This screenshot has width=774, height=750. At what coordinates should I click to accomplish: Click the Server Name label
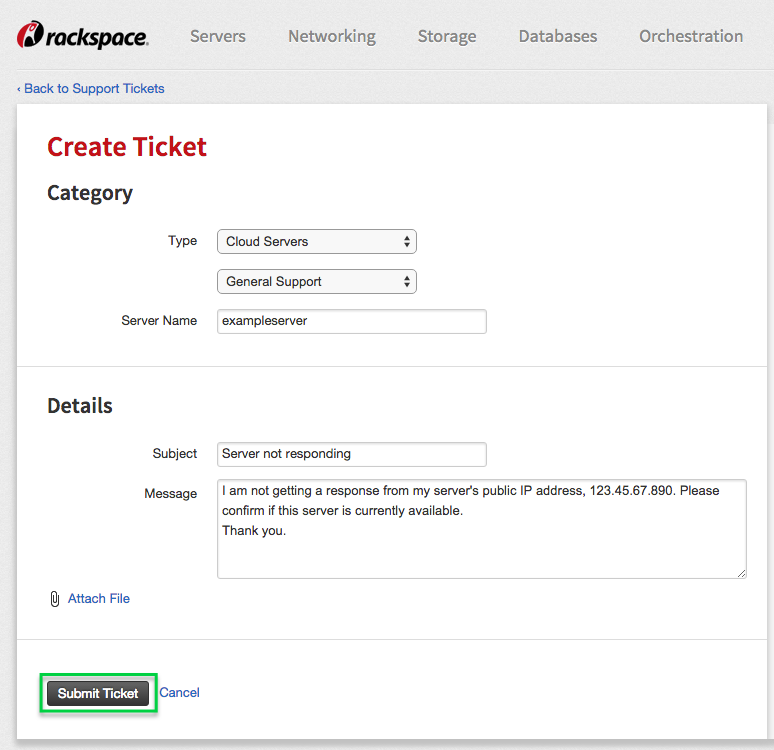159,320
